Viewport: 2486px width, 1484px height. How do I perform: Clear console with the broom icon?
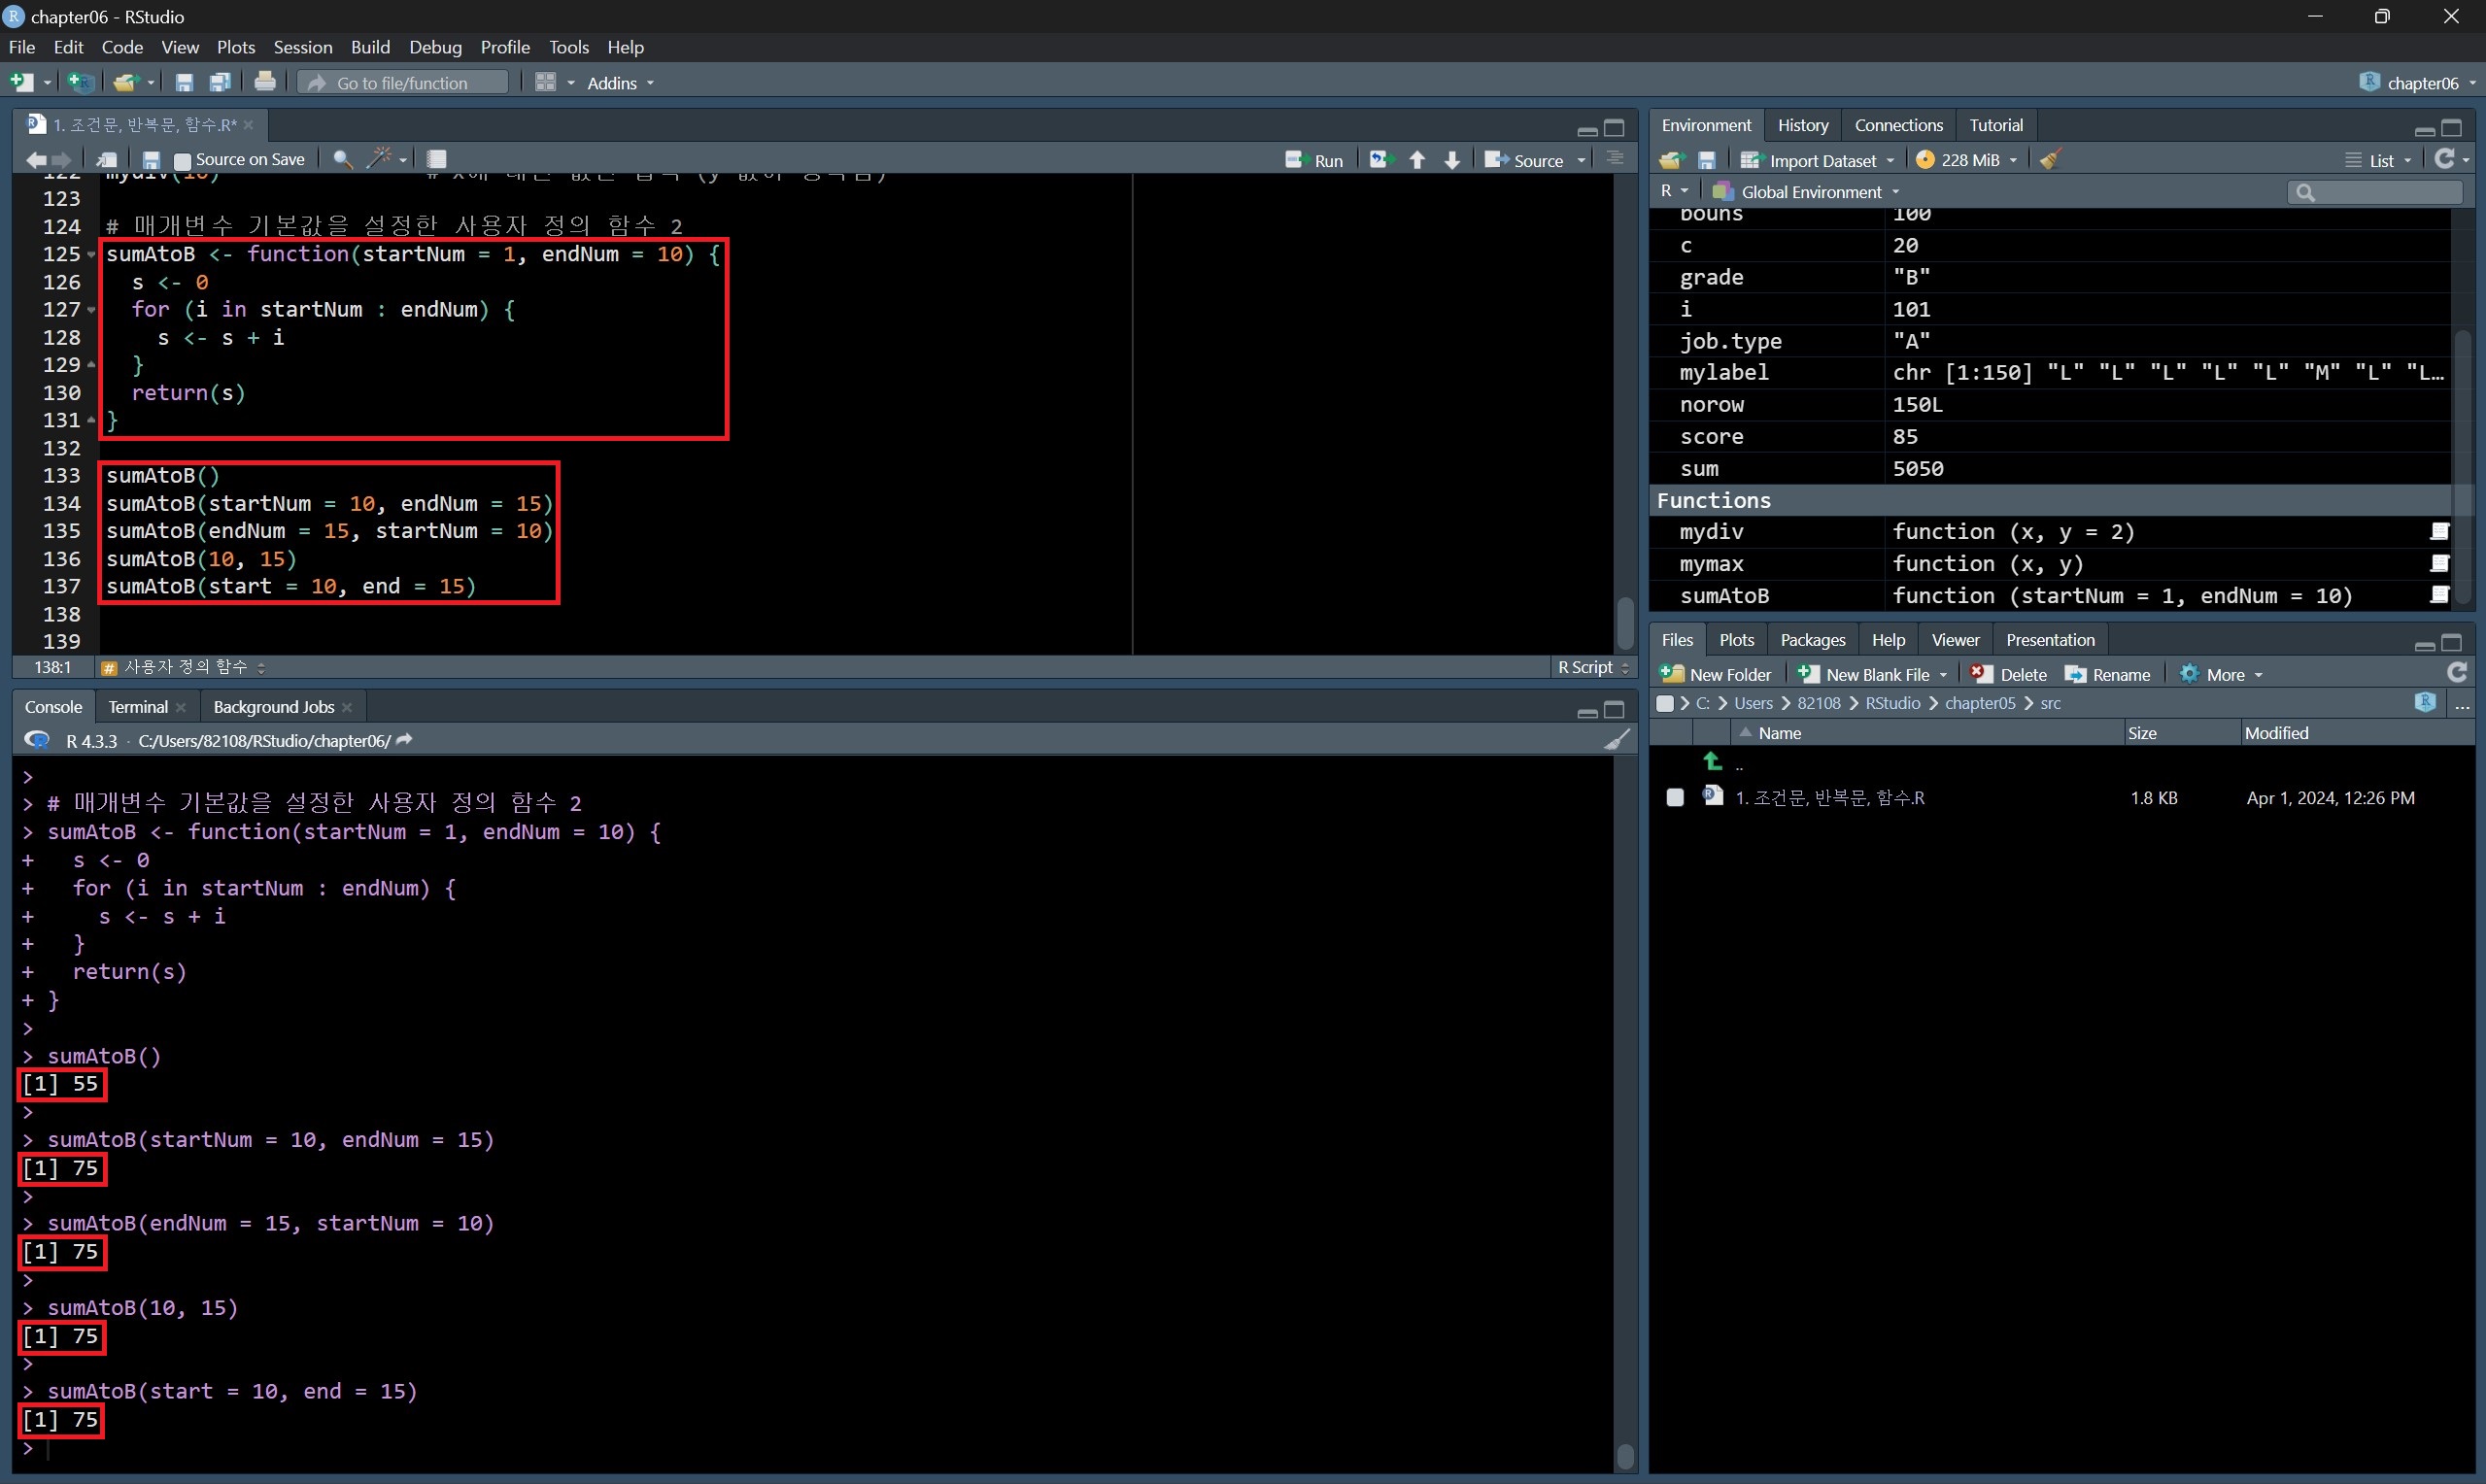click(1616, 740)
